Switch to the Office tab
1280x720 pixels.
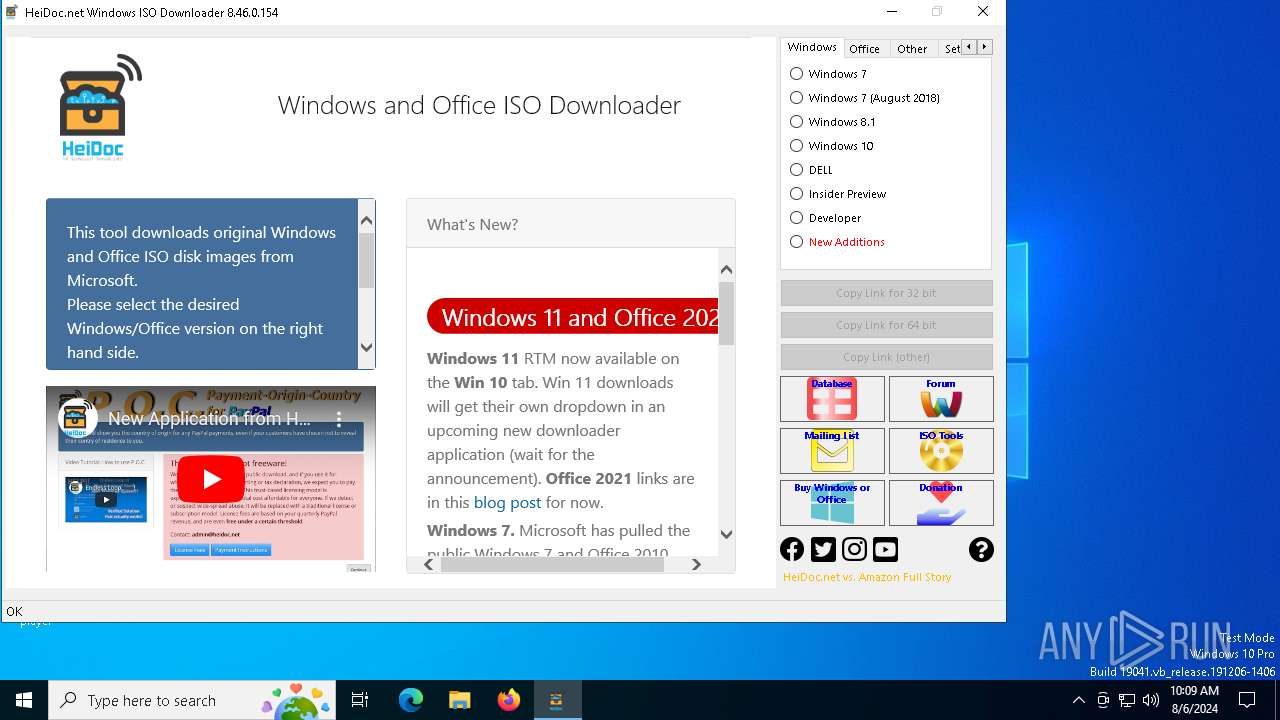click(865, 48)
